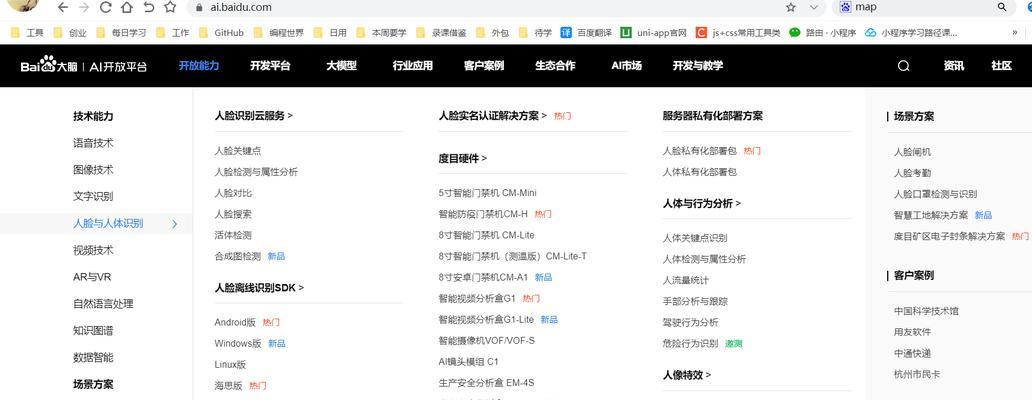
Task: Open the 人脸对比 link
Action: click(x=233, y=193)
